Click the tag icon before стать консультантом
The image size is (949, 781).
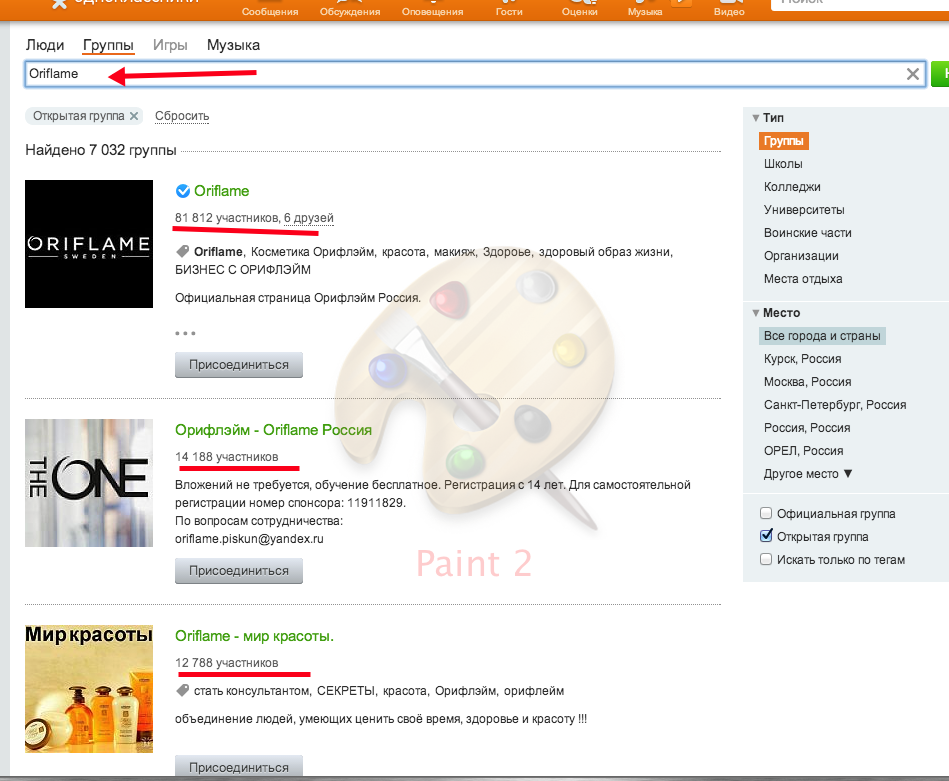tap(182, 690)
